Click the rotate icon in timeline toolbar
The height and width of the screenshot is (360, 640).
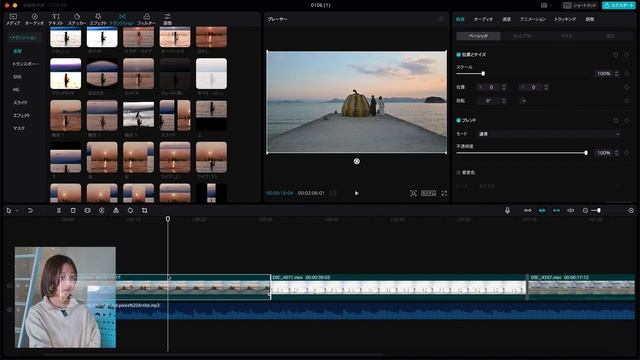click(x=130, y=210)
